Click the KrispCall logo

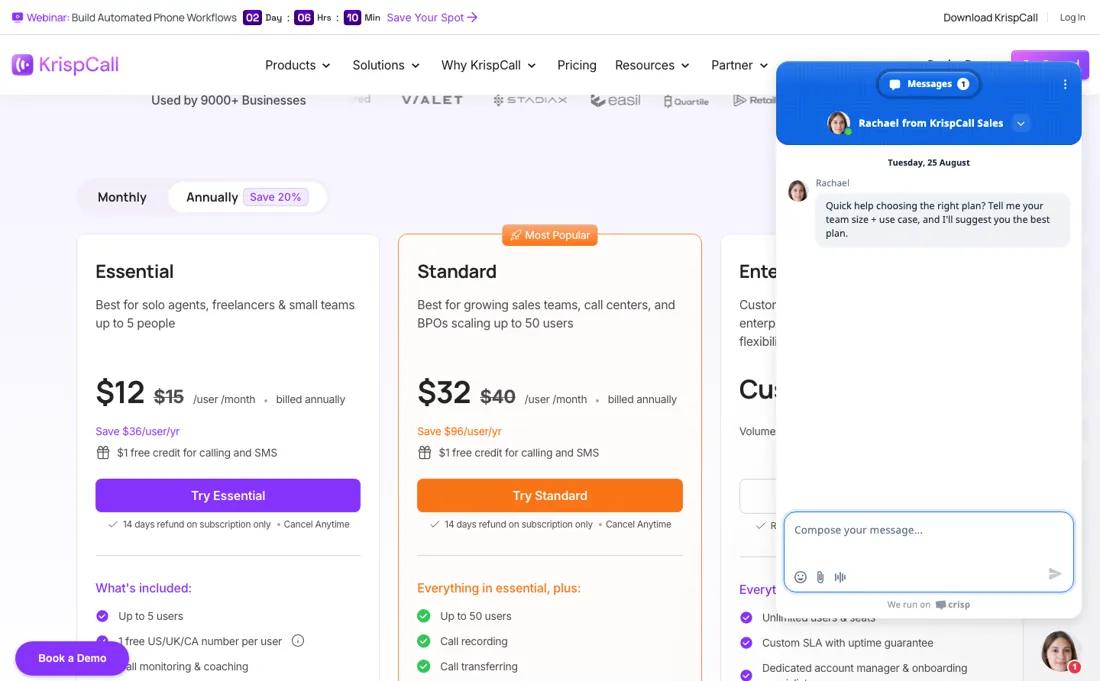pos(65,65)
